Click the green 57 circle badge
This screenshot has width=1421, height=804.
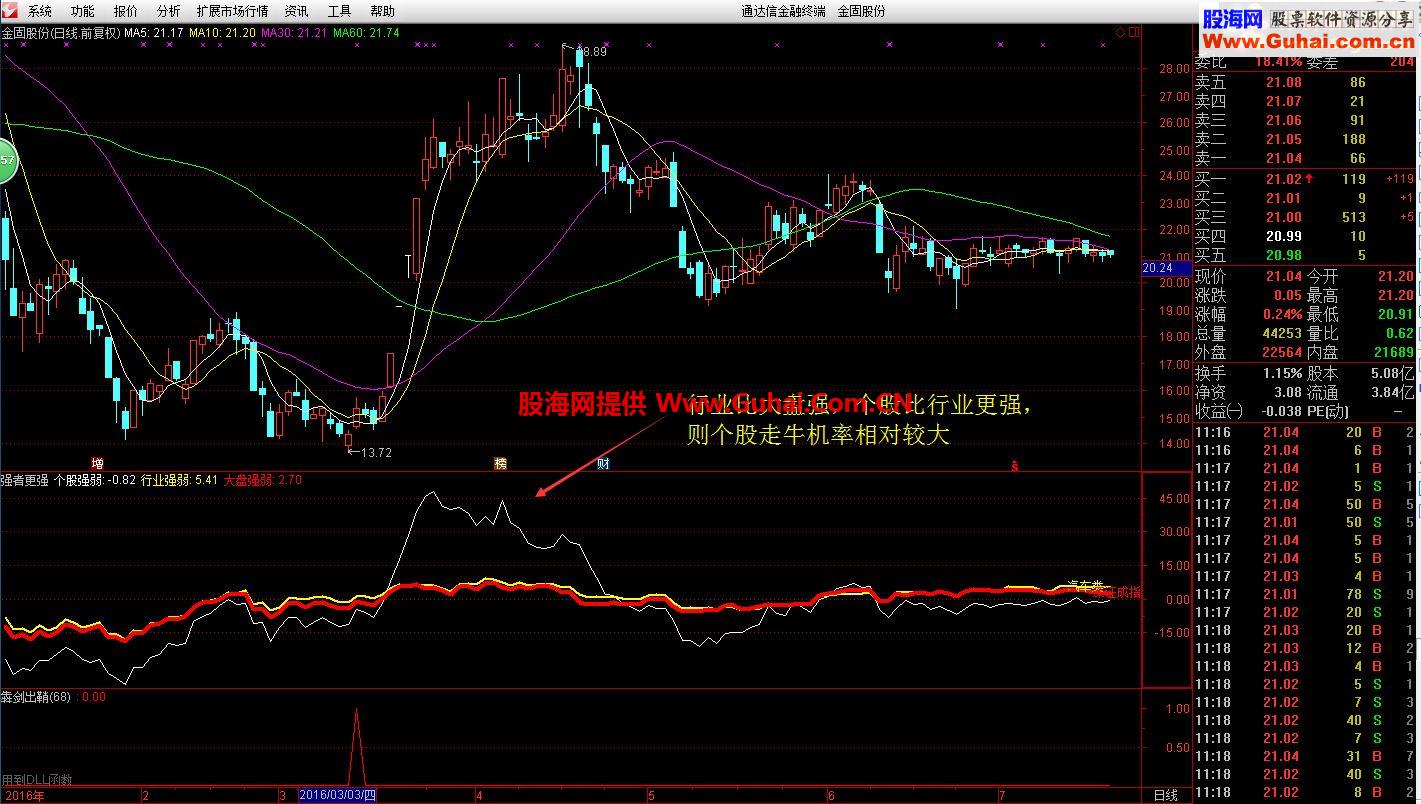coord(6,161)
